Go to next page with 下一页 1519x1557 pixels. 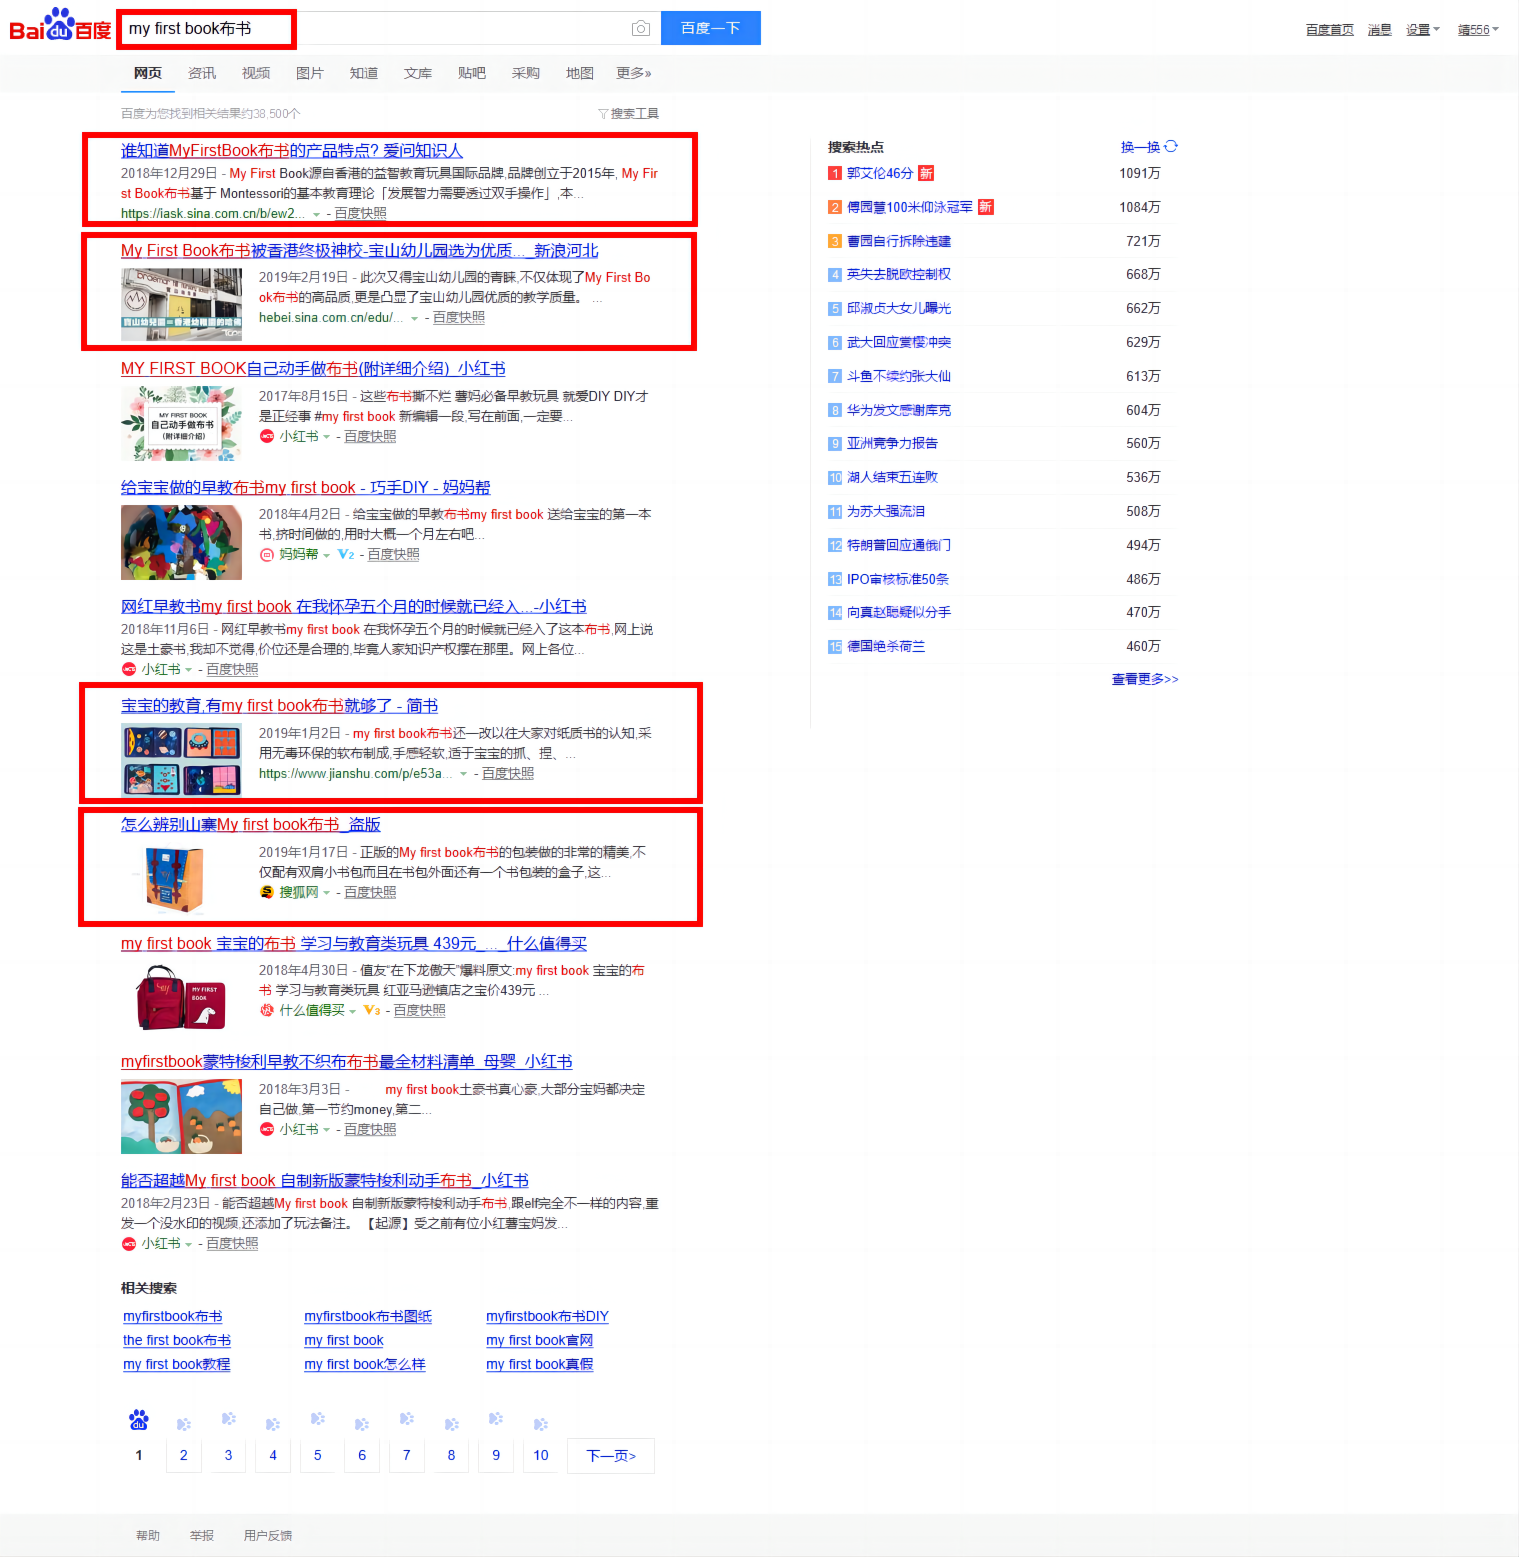(610, 1455)
